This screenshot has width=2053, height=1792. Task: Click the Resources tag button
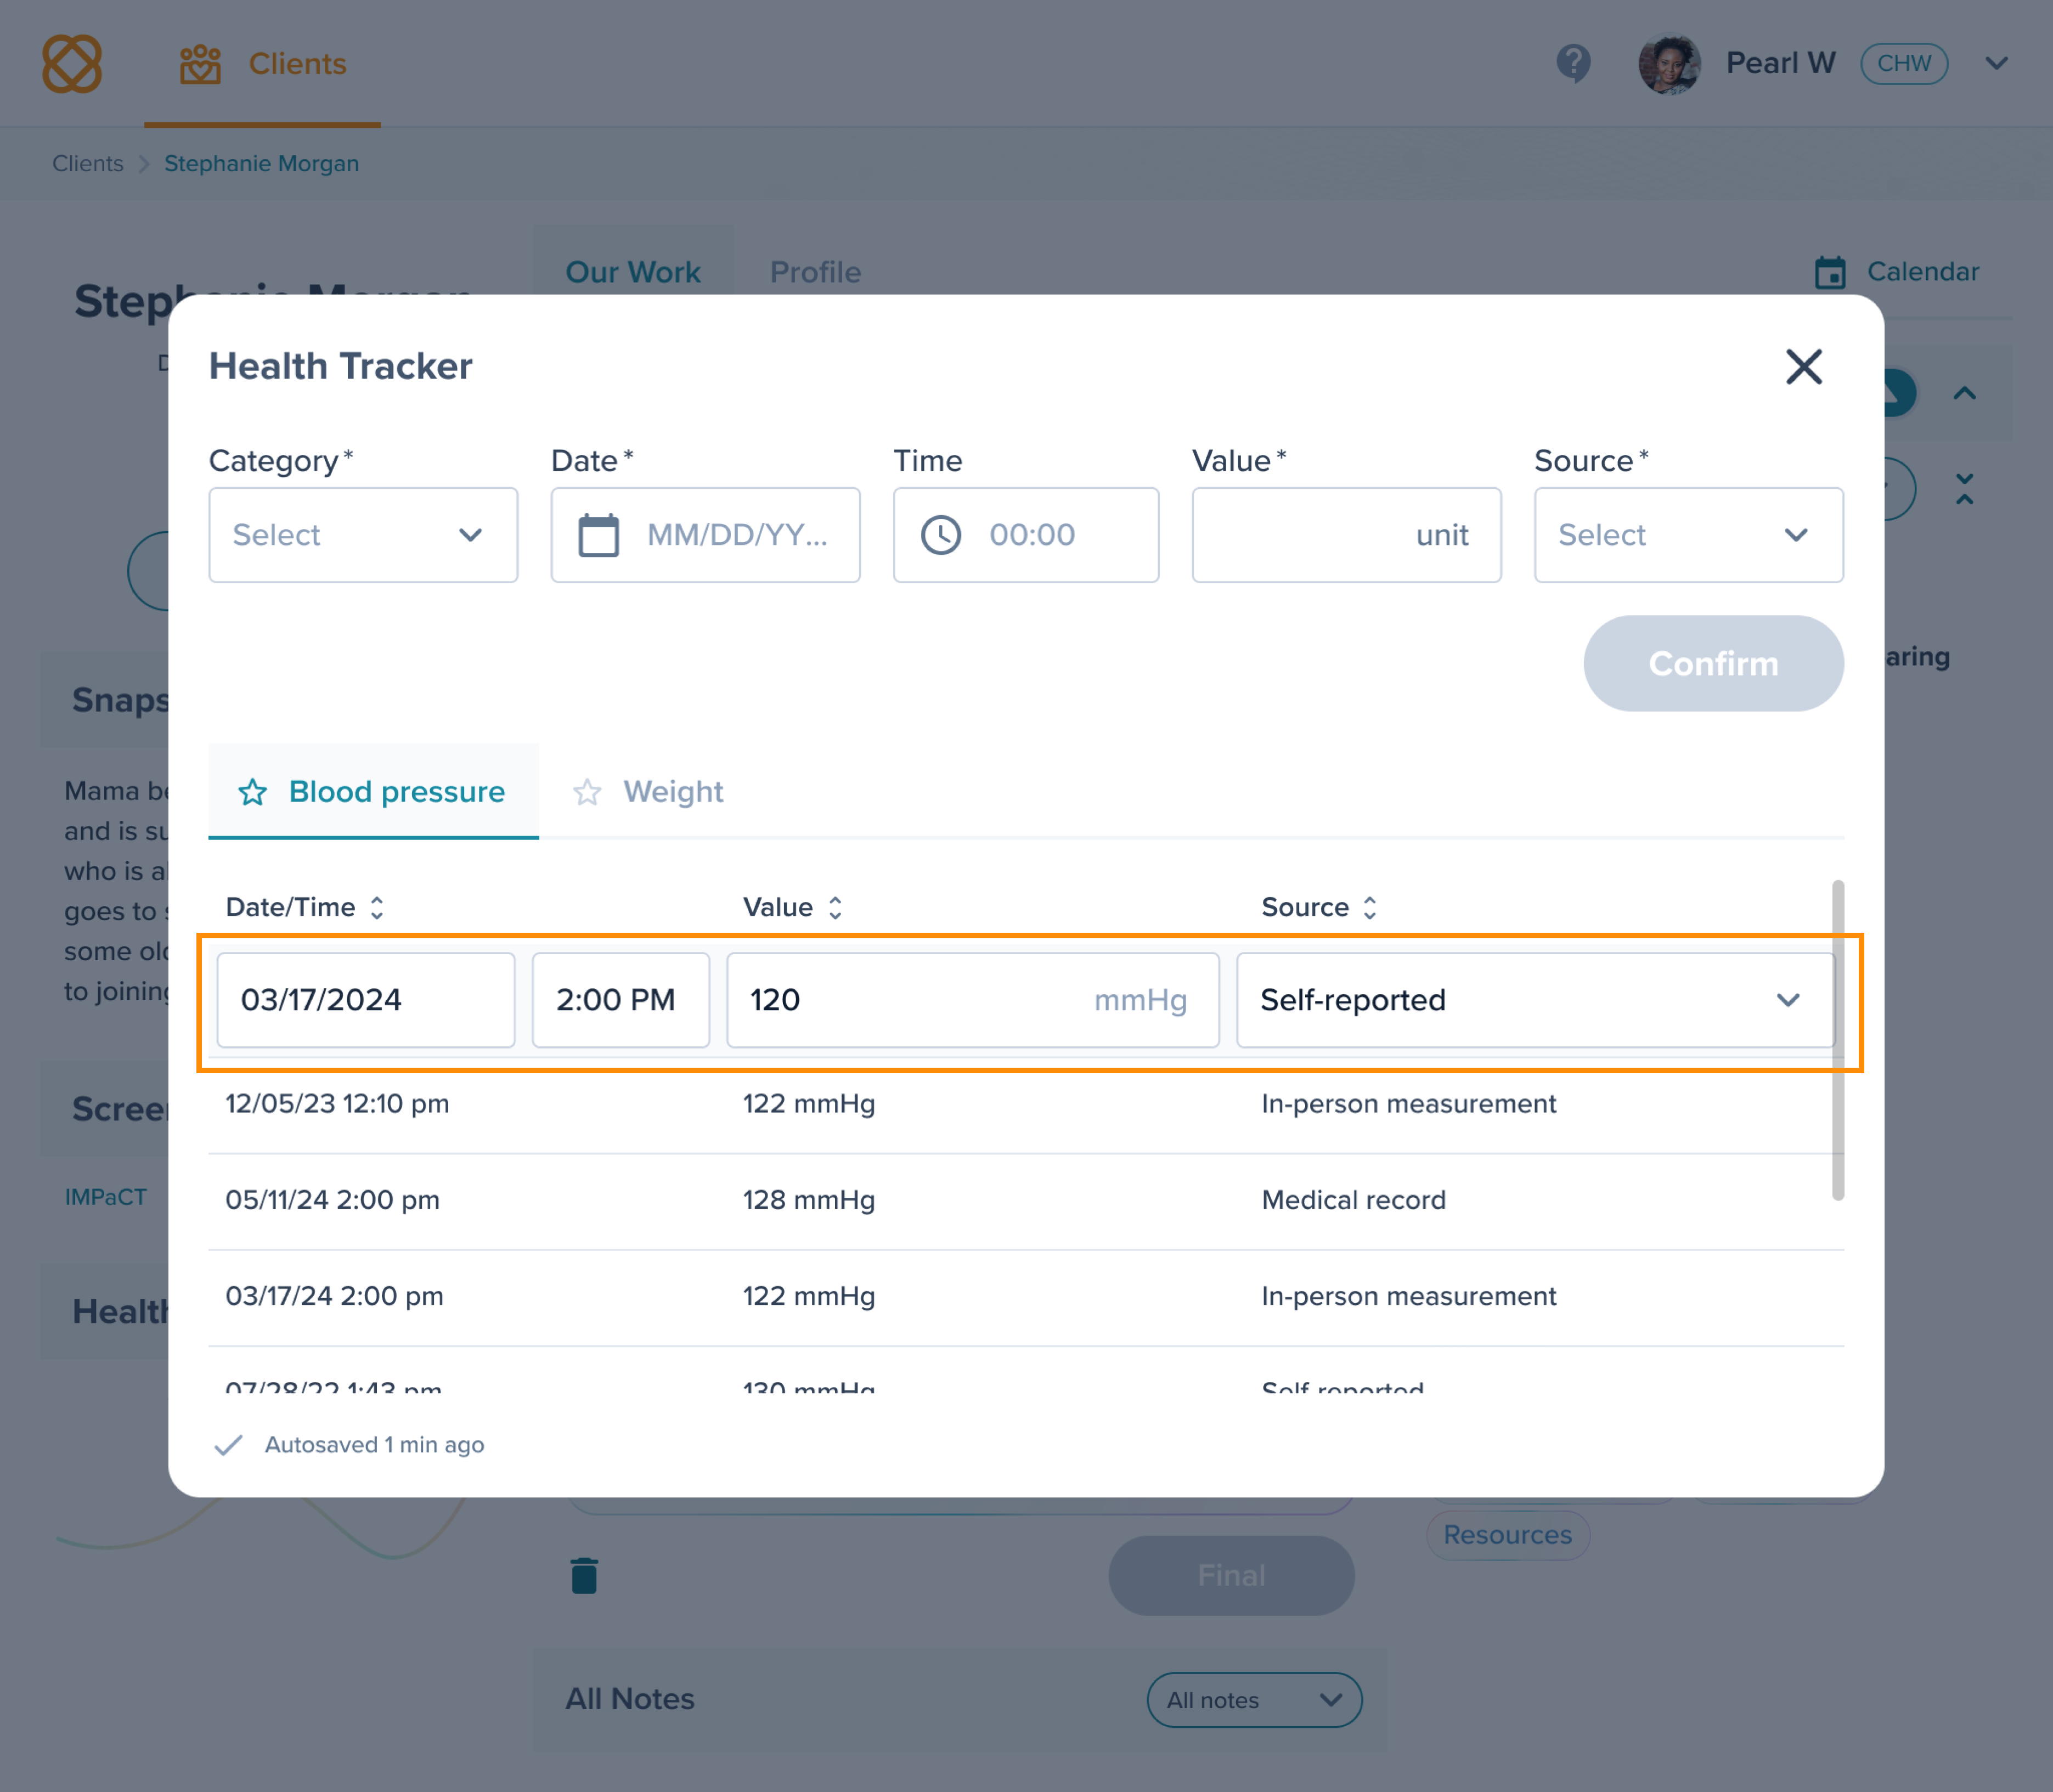point(1507,1534)
